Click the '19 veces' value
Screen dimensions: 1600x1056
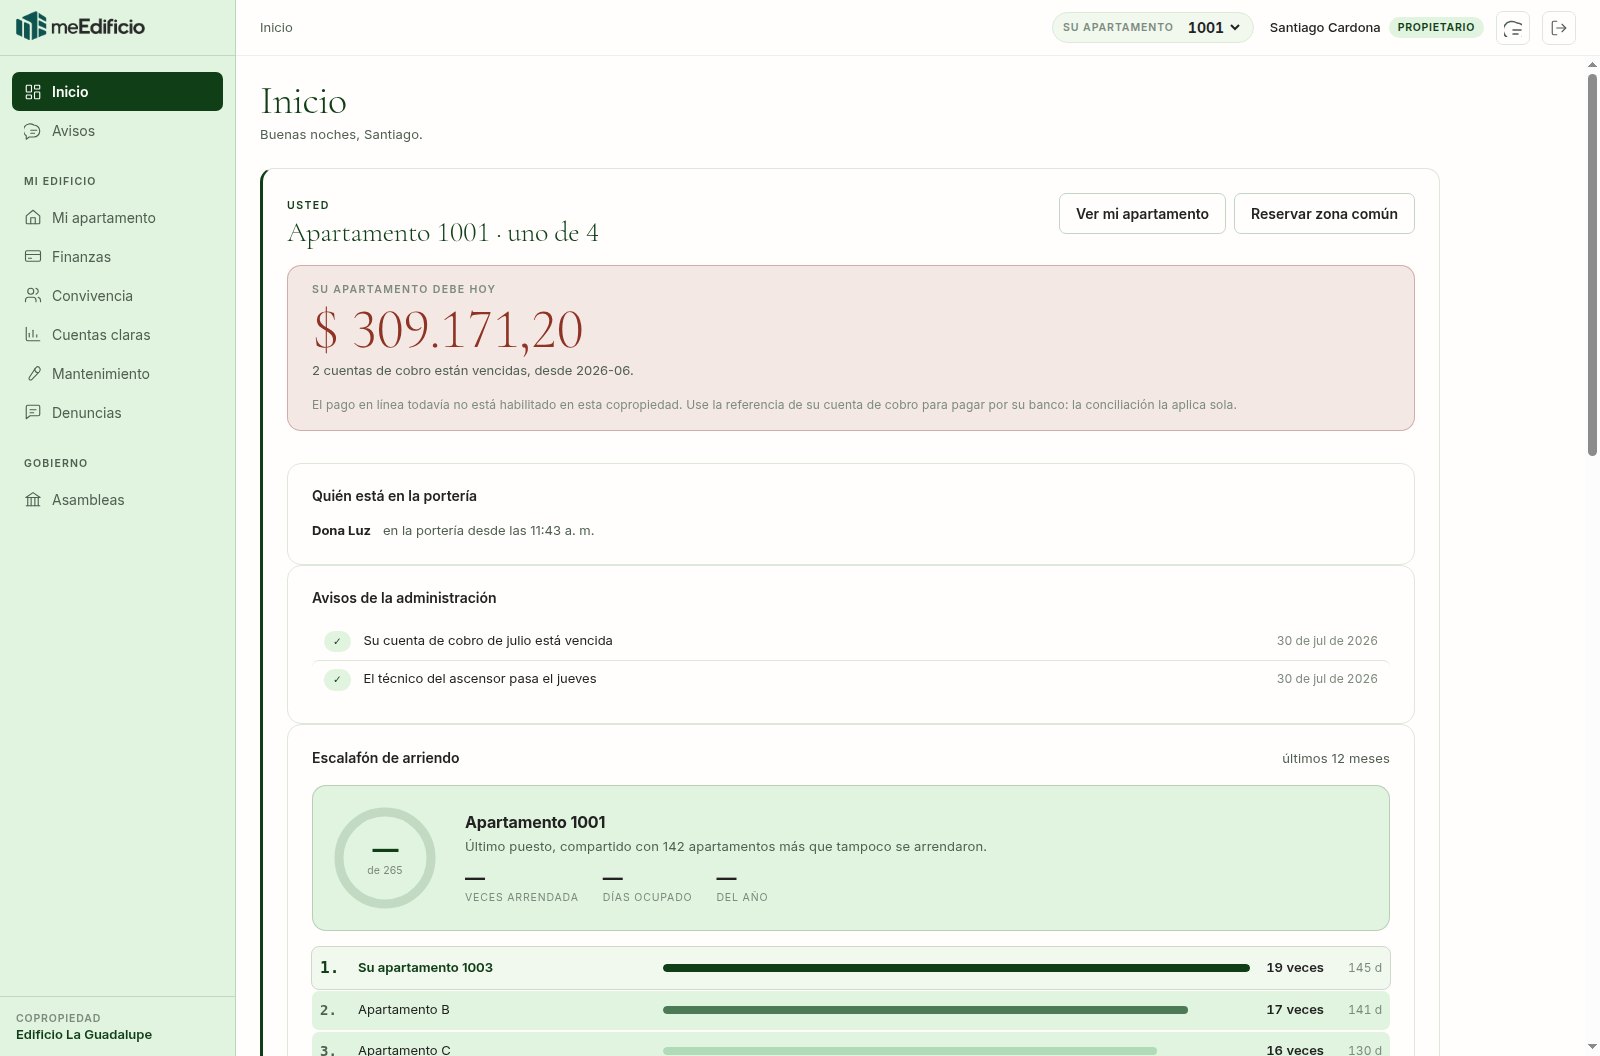click(x=1295, y=968)
